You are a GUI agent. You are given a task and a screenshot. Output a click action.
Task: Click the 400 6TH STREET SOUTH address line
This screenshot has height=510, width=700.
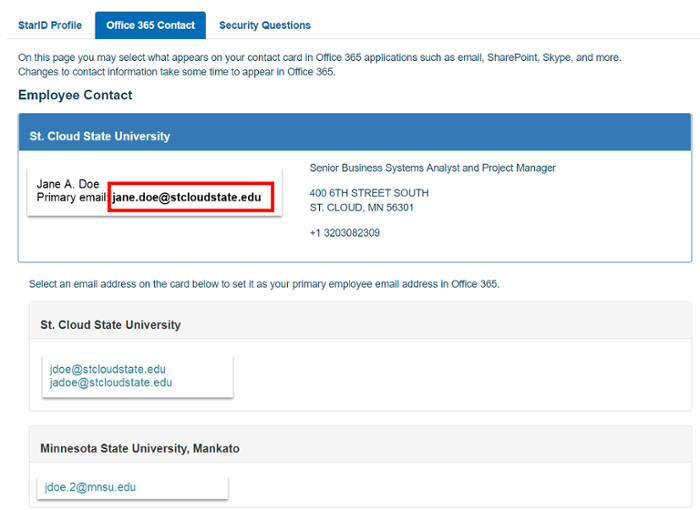click(369, 193)
